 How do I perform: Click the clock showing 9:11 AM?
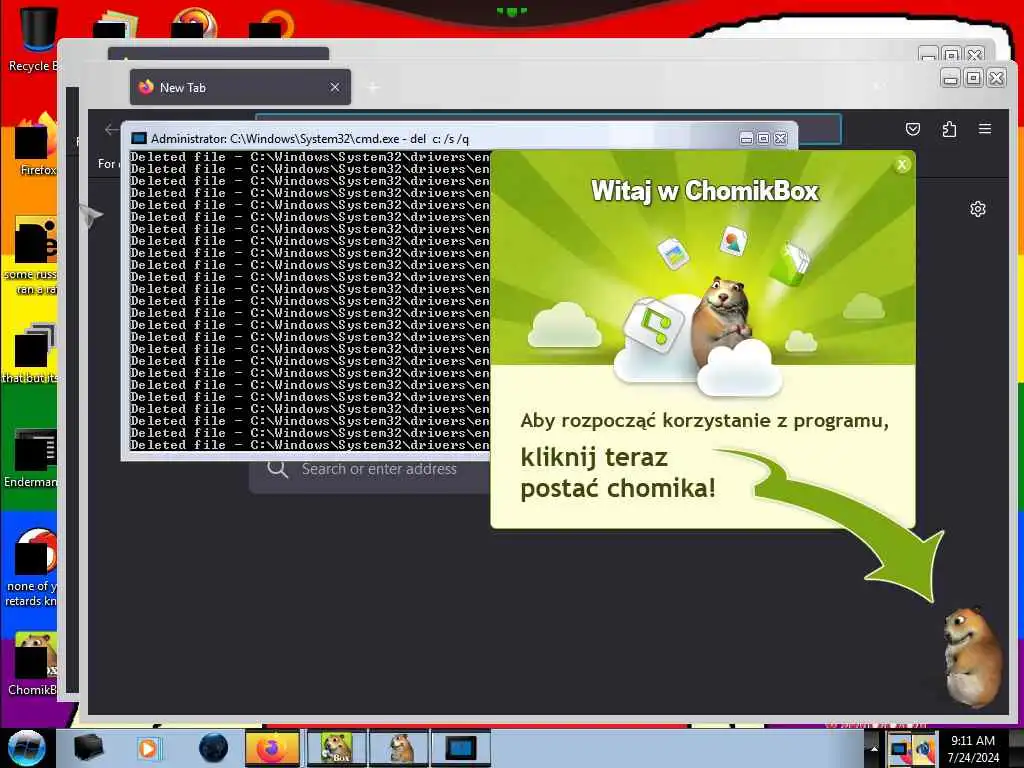pyautogui.click(x=973, y=748)
